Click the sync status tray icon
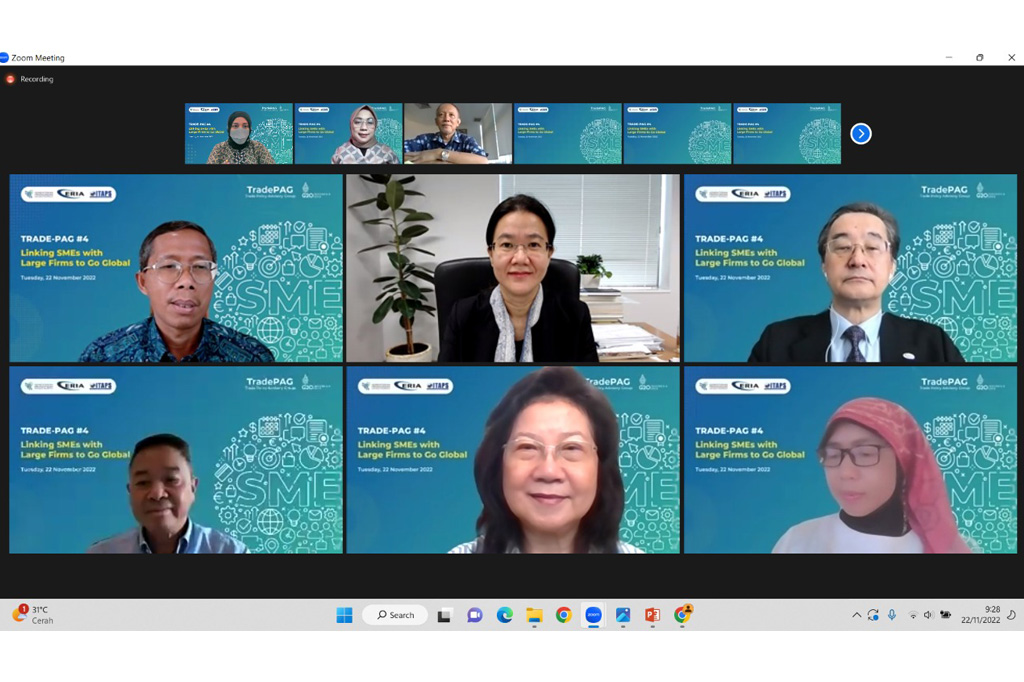Image resolution: width=1024 pixels, height=682 pixels. [873, 615]
